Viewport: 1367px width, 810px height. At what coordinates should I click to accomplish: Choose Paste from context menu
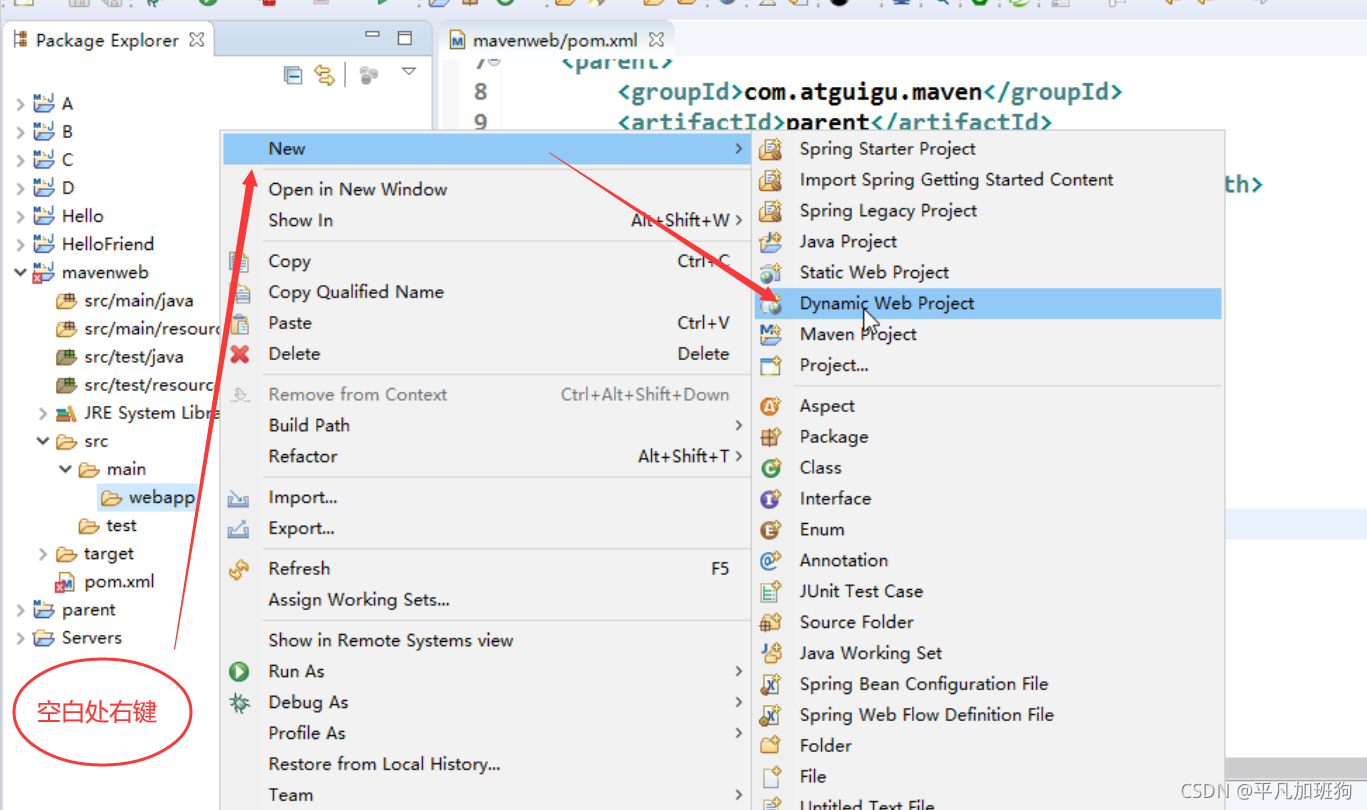[485, 323]
